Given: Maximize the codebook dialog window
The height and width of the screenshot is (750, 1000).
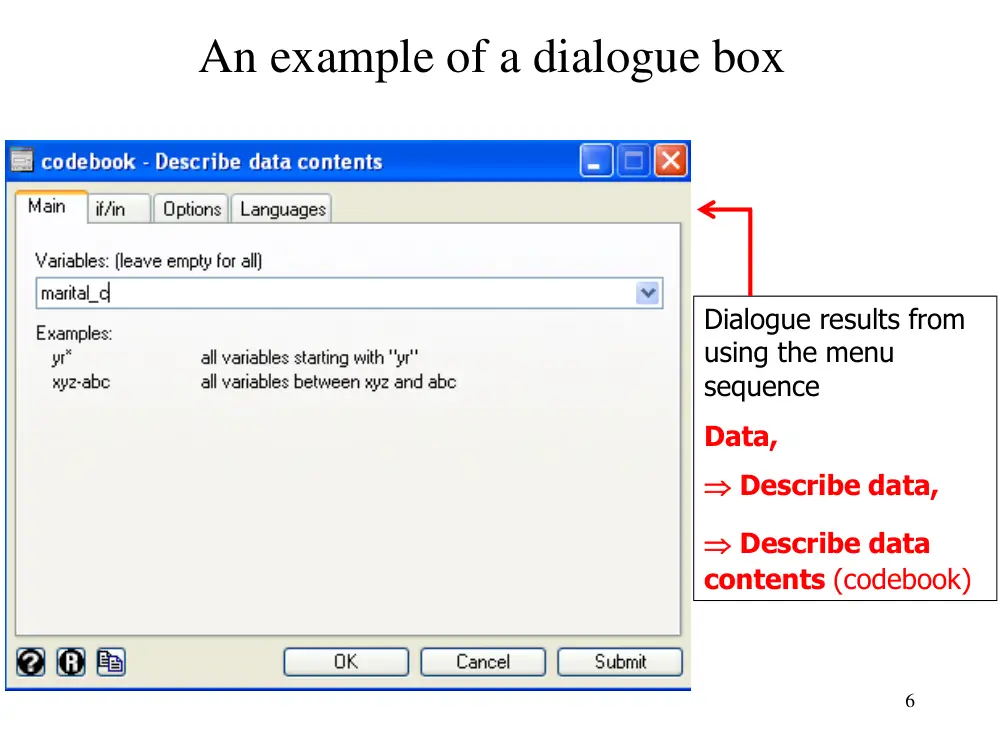Looking at the screenshot, I should point(634,160).
